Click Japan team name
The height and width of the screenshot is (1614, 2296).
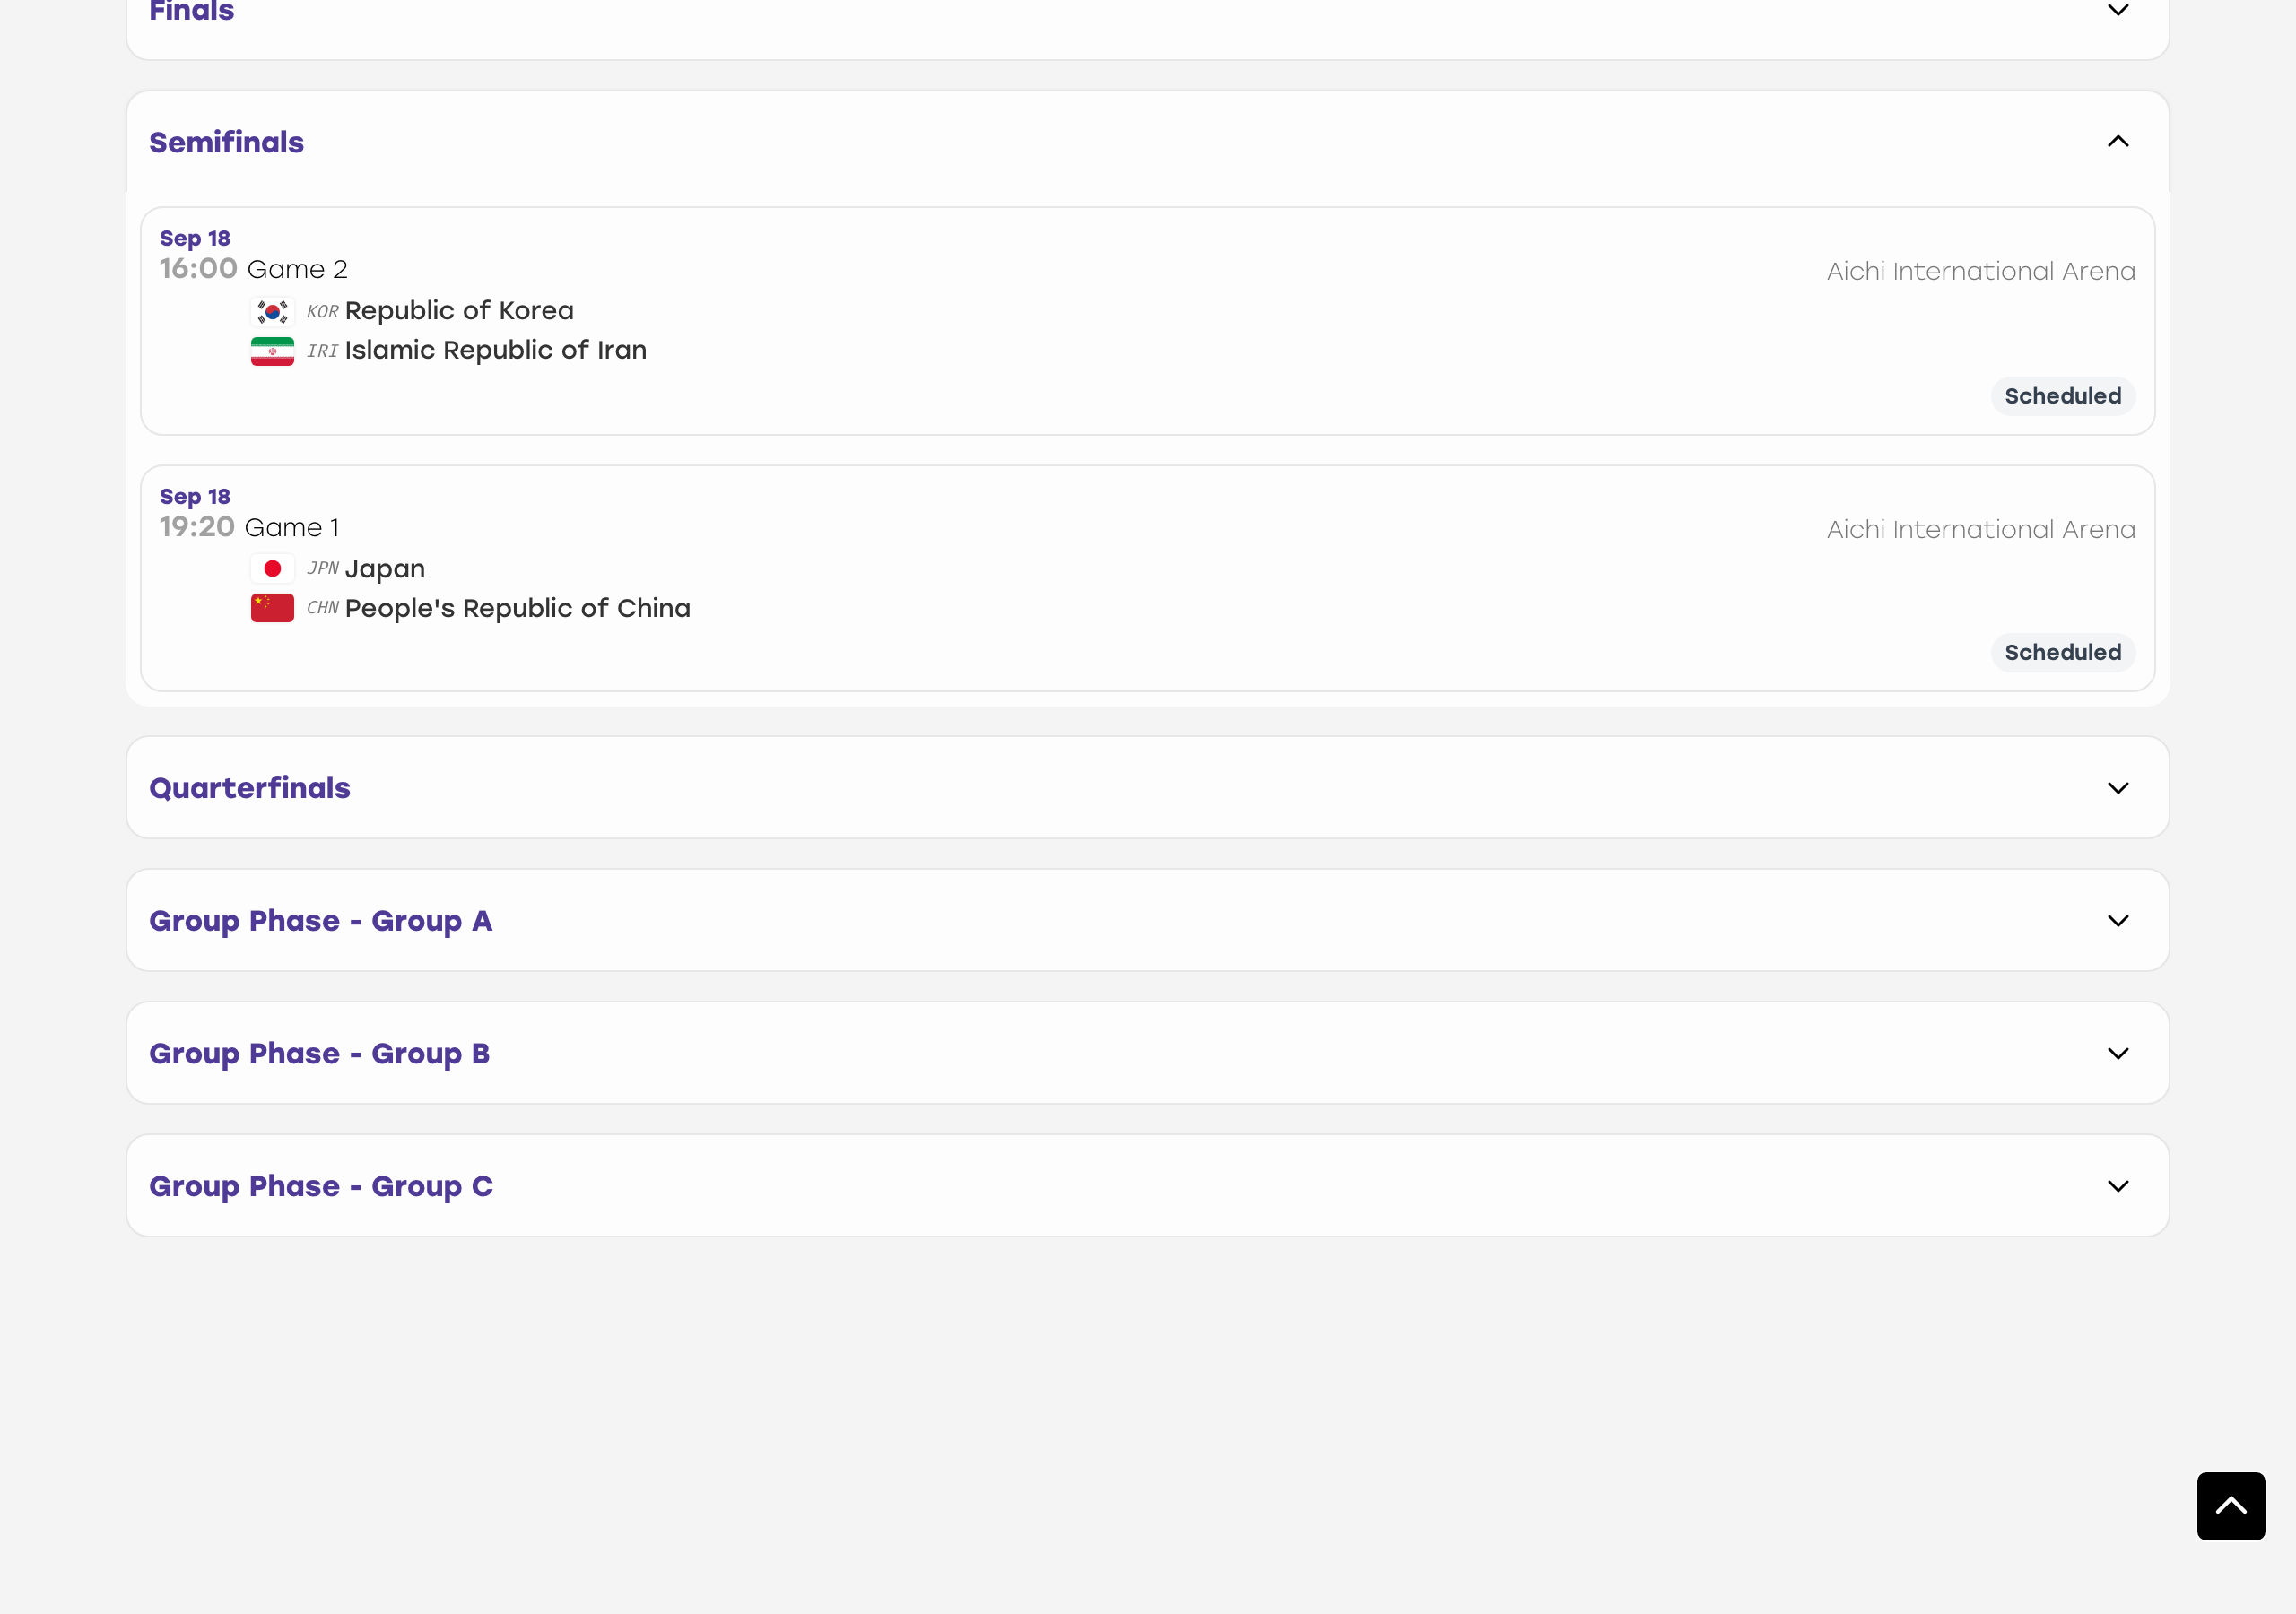pos(385,570)
